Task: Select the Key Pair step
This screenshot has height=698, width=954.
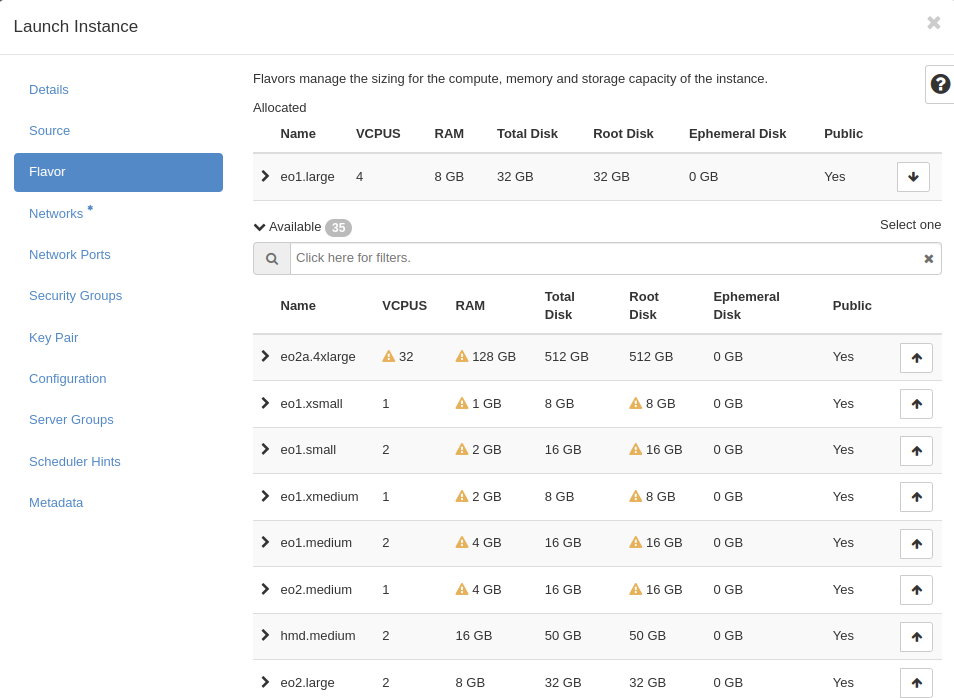Action: [x=53, y=338]
